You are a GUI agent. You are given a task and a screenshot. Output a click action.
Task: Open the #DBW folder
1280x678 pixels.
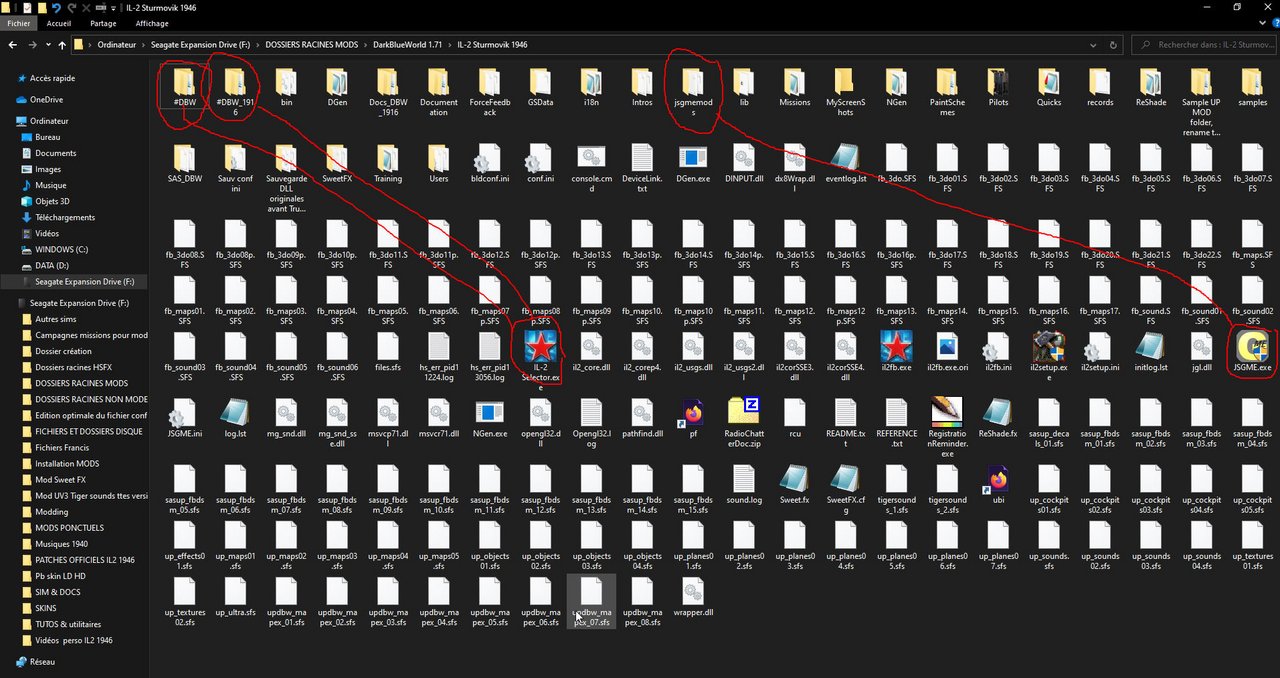[x=183, y=88]
